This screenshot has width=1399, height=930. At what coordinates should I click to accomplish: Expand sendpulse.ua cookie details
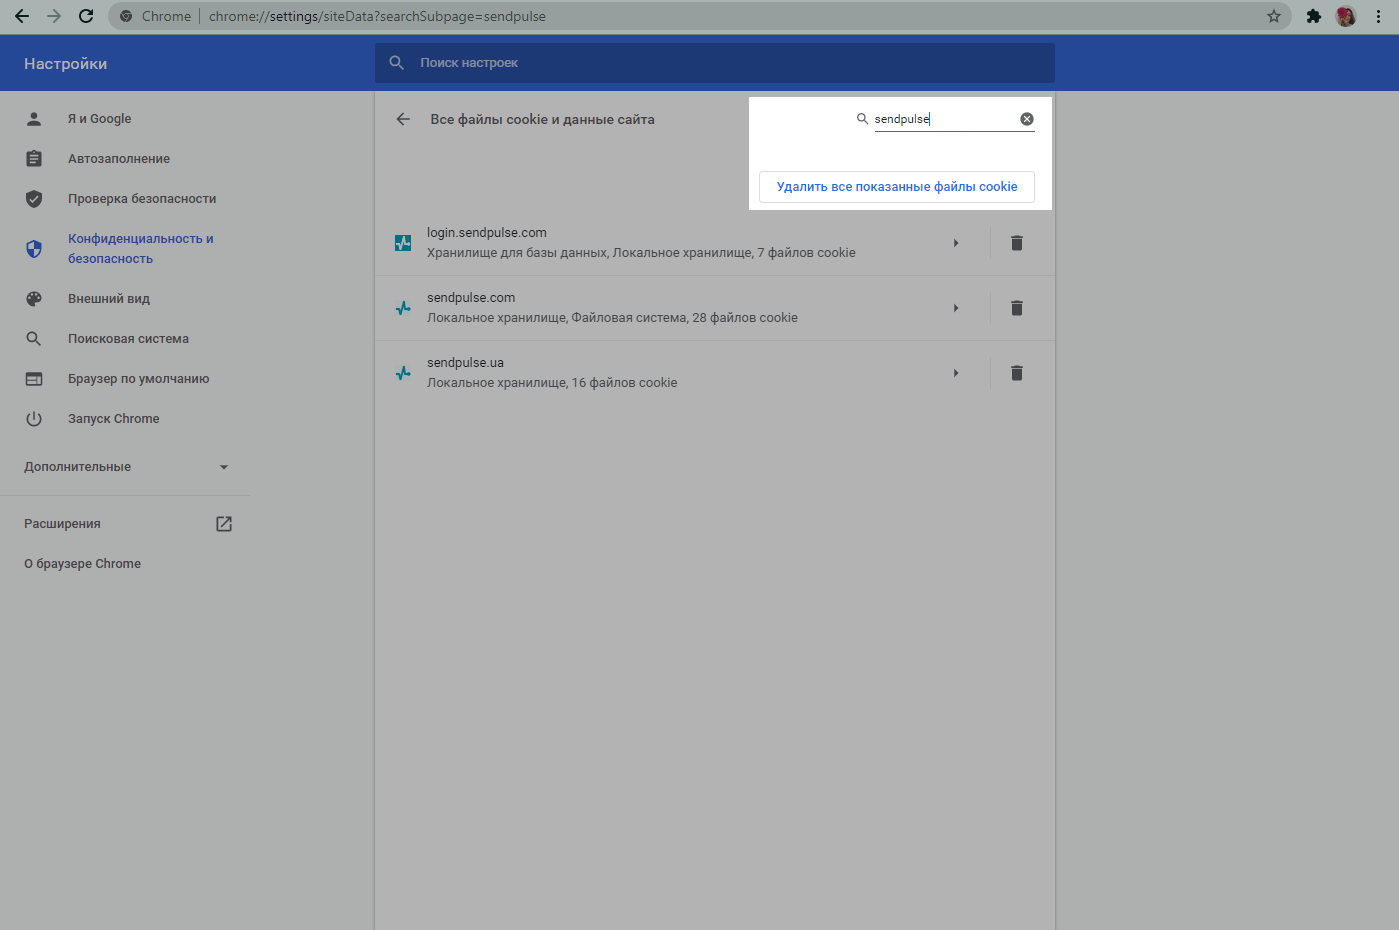click(956, 373)
